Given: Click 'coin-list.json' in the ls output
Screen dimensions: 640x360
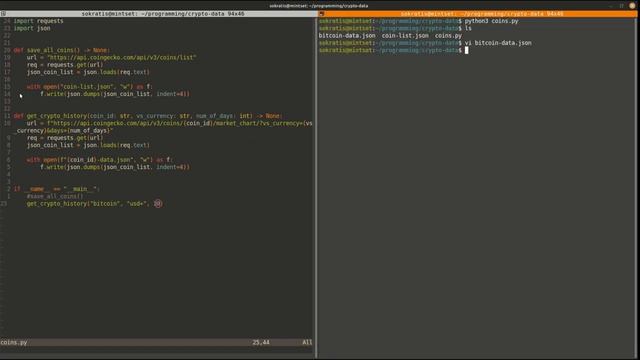Looking at the screenshot, I should coord(405,36).
